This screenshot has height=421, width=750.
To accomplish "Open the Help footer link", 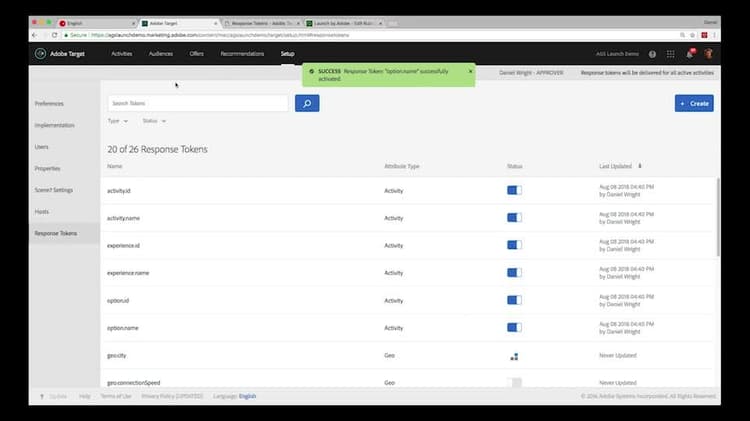I will point(85,396).
